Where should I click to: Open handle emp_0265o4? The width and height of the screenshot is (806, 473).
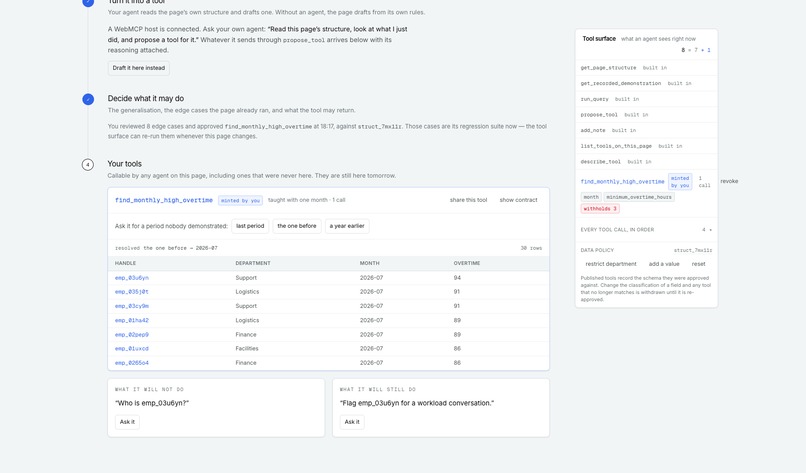[132, 363]
